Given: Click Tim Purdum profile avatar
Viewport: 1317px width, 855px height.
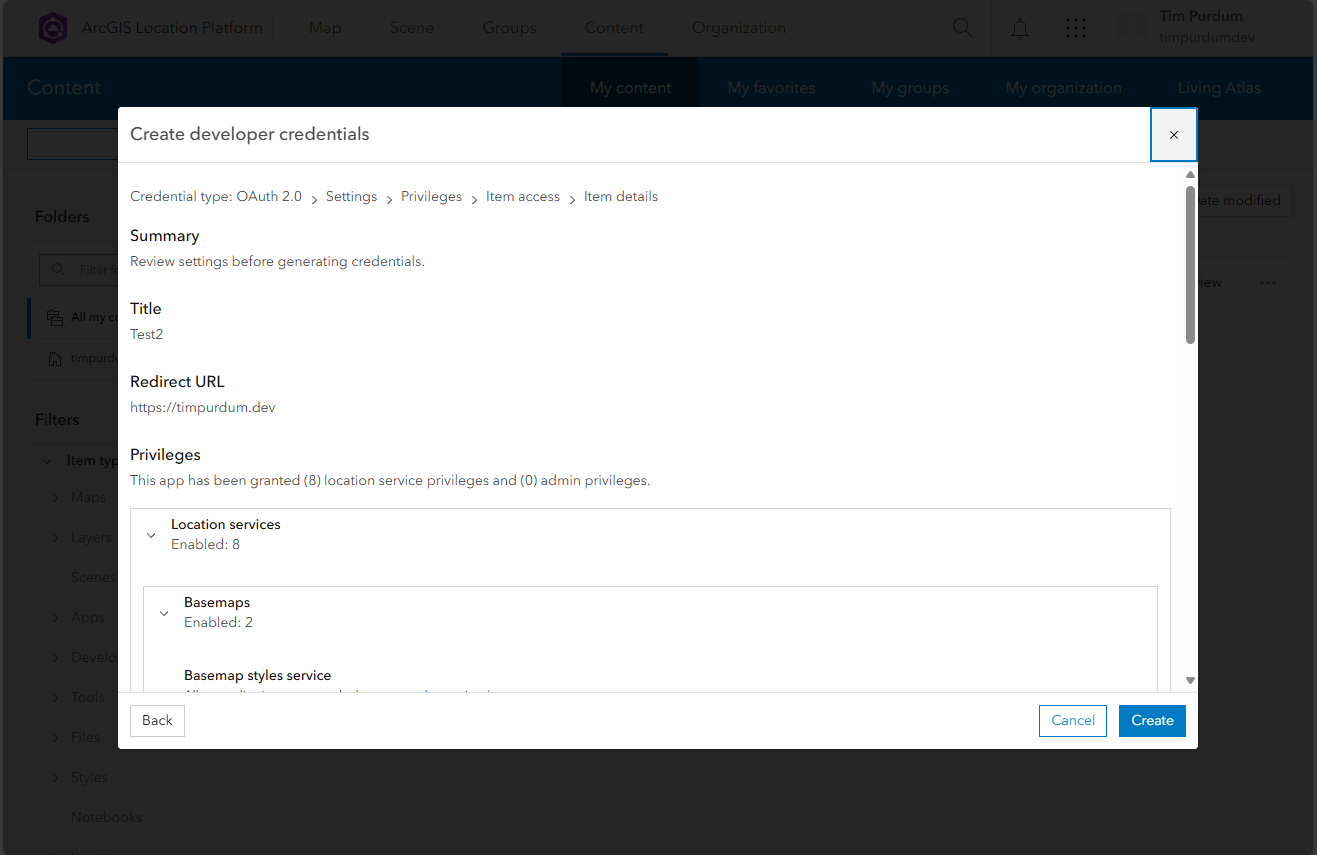Looking at the screenshot, I should [1132, 28].
